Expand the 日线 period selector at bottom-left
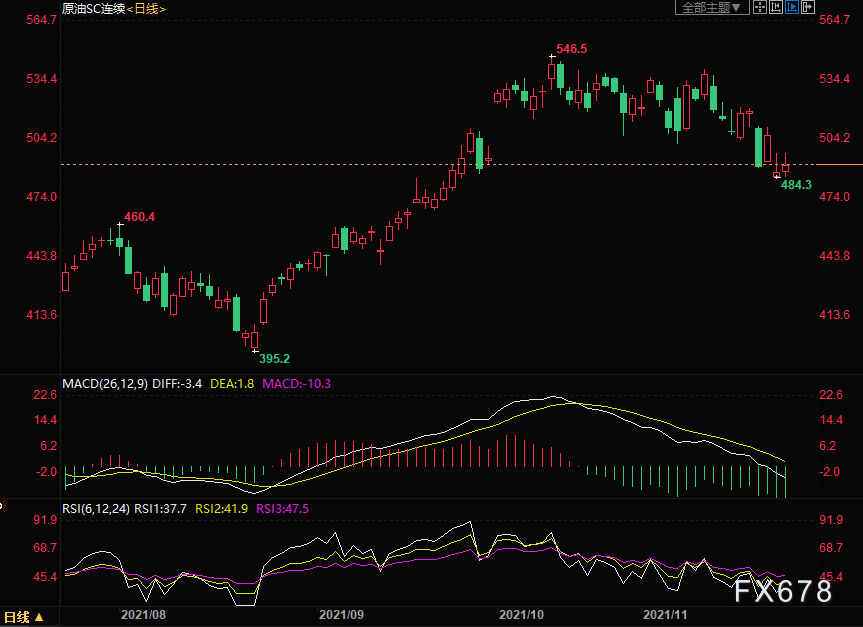This screenshot has height=627, width=863. point(23,617)
